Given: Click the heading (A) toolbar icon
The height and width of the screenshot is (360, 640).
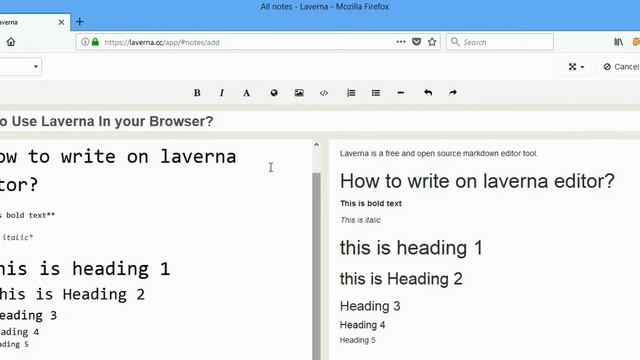Looking at the screenshot, I should pyautogui.click(x=247, y=93).
